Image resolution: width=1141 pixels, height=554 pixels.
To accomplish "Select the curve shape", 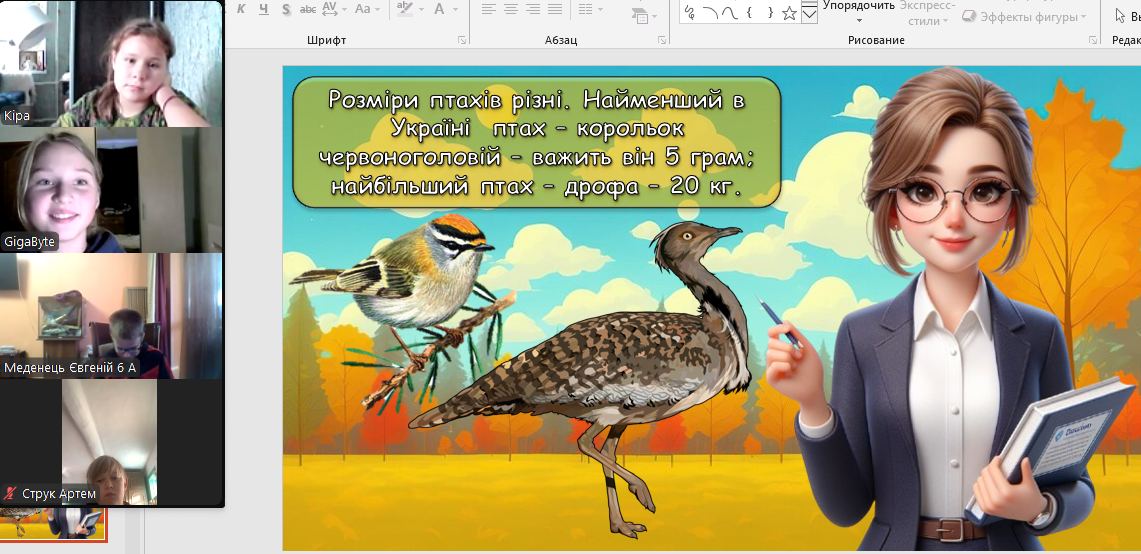I will [729, 12].
